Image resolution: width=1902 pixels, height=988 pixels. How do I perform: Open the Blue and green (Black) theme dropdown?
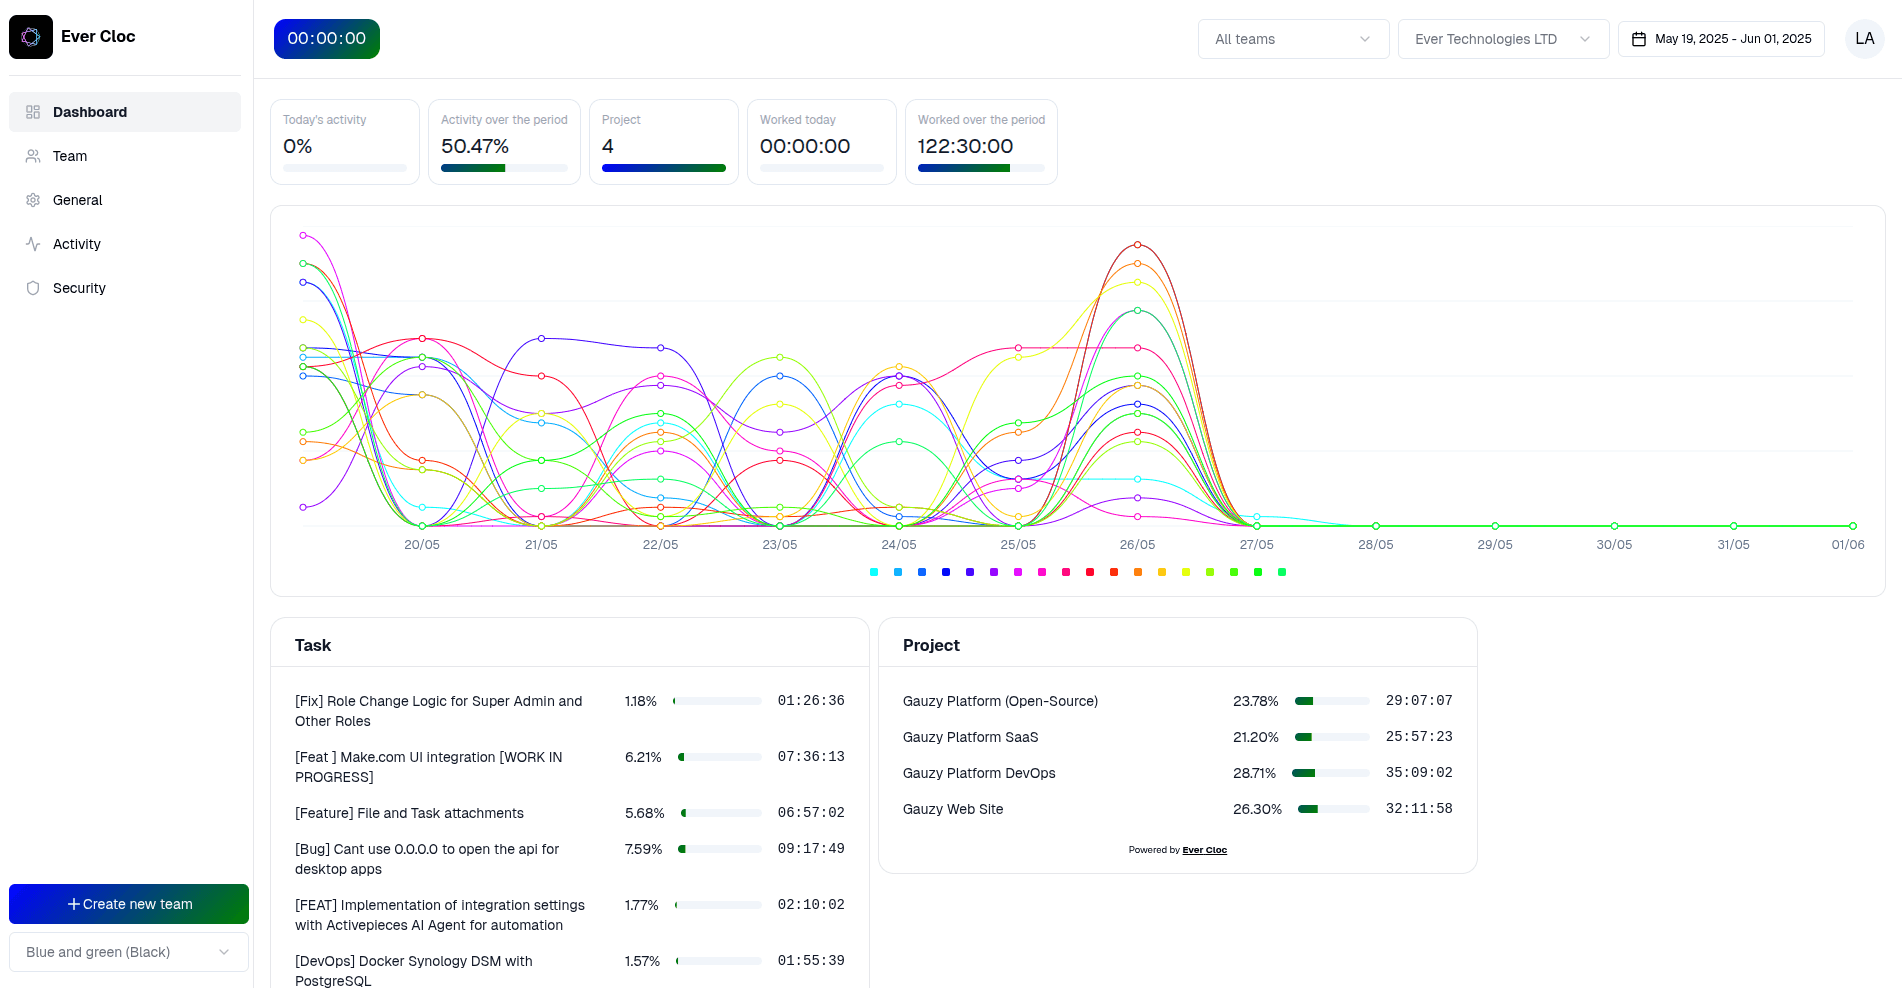point(128,951)
